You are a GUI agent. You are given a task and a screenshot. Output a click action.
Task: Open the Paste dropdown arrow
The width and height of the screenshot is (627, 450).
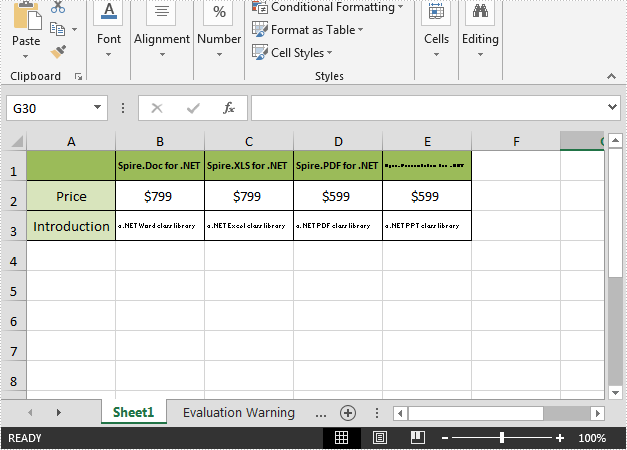coord(26,56)
